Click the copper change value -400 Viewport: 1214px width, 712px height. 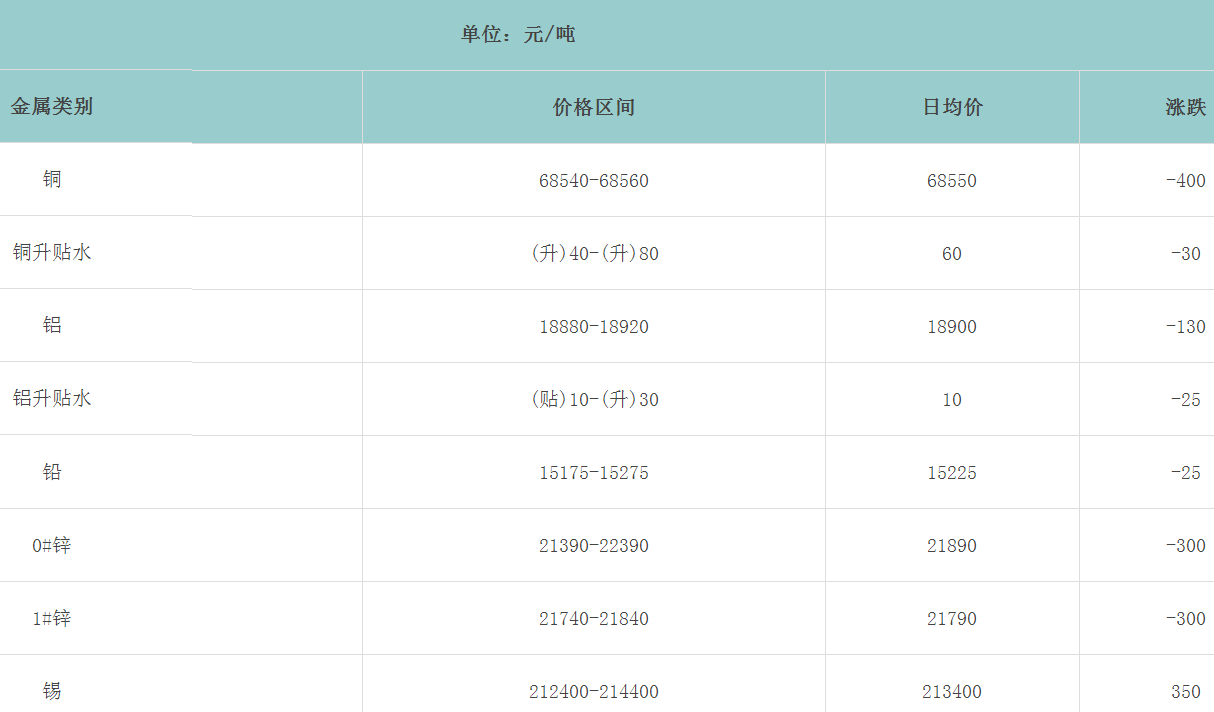1185,181
